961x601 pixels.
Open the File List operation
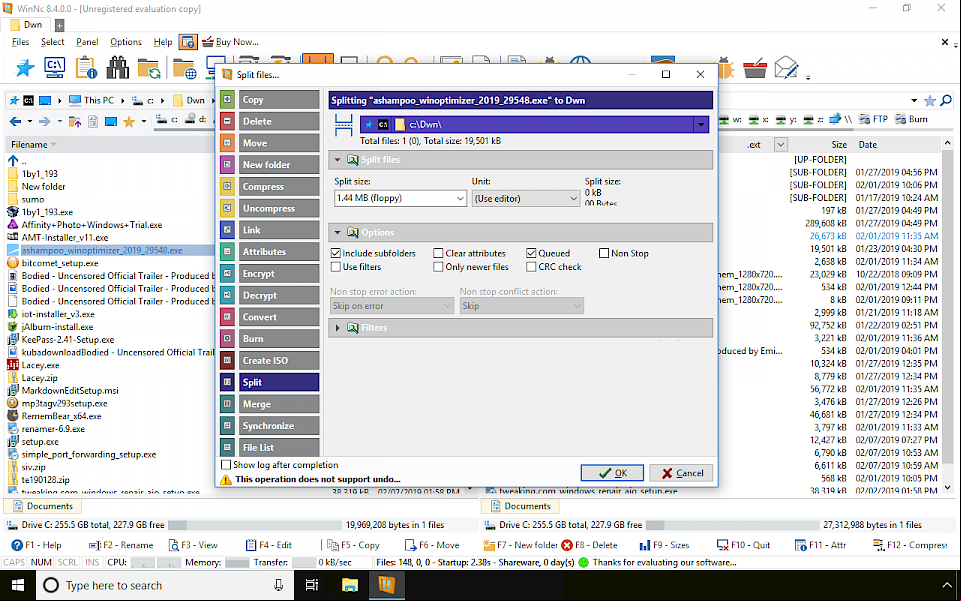click(270, 447)
